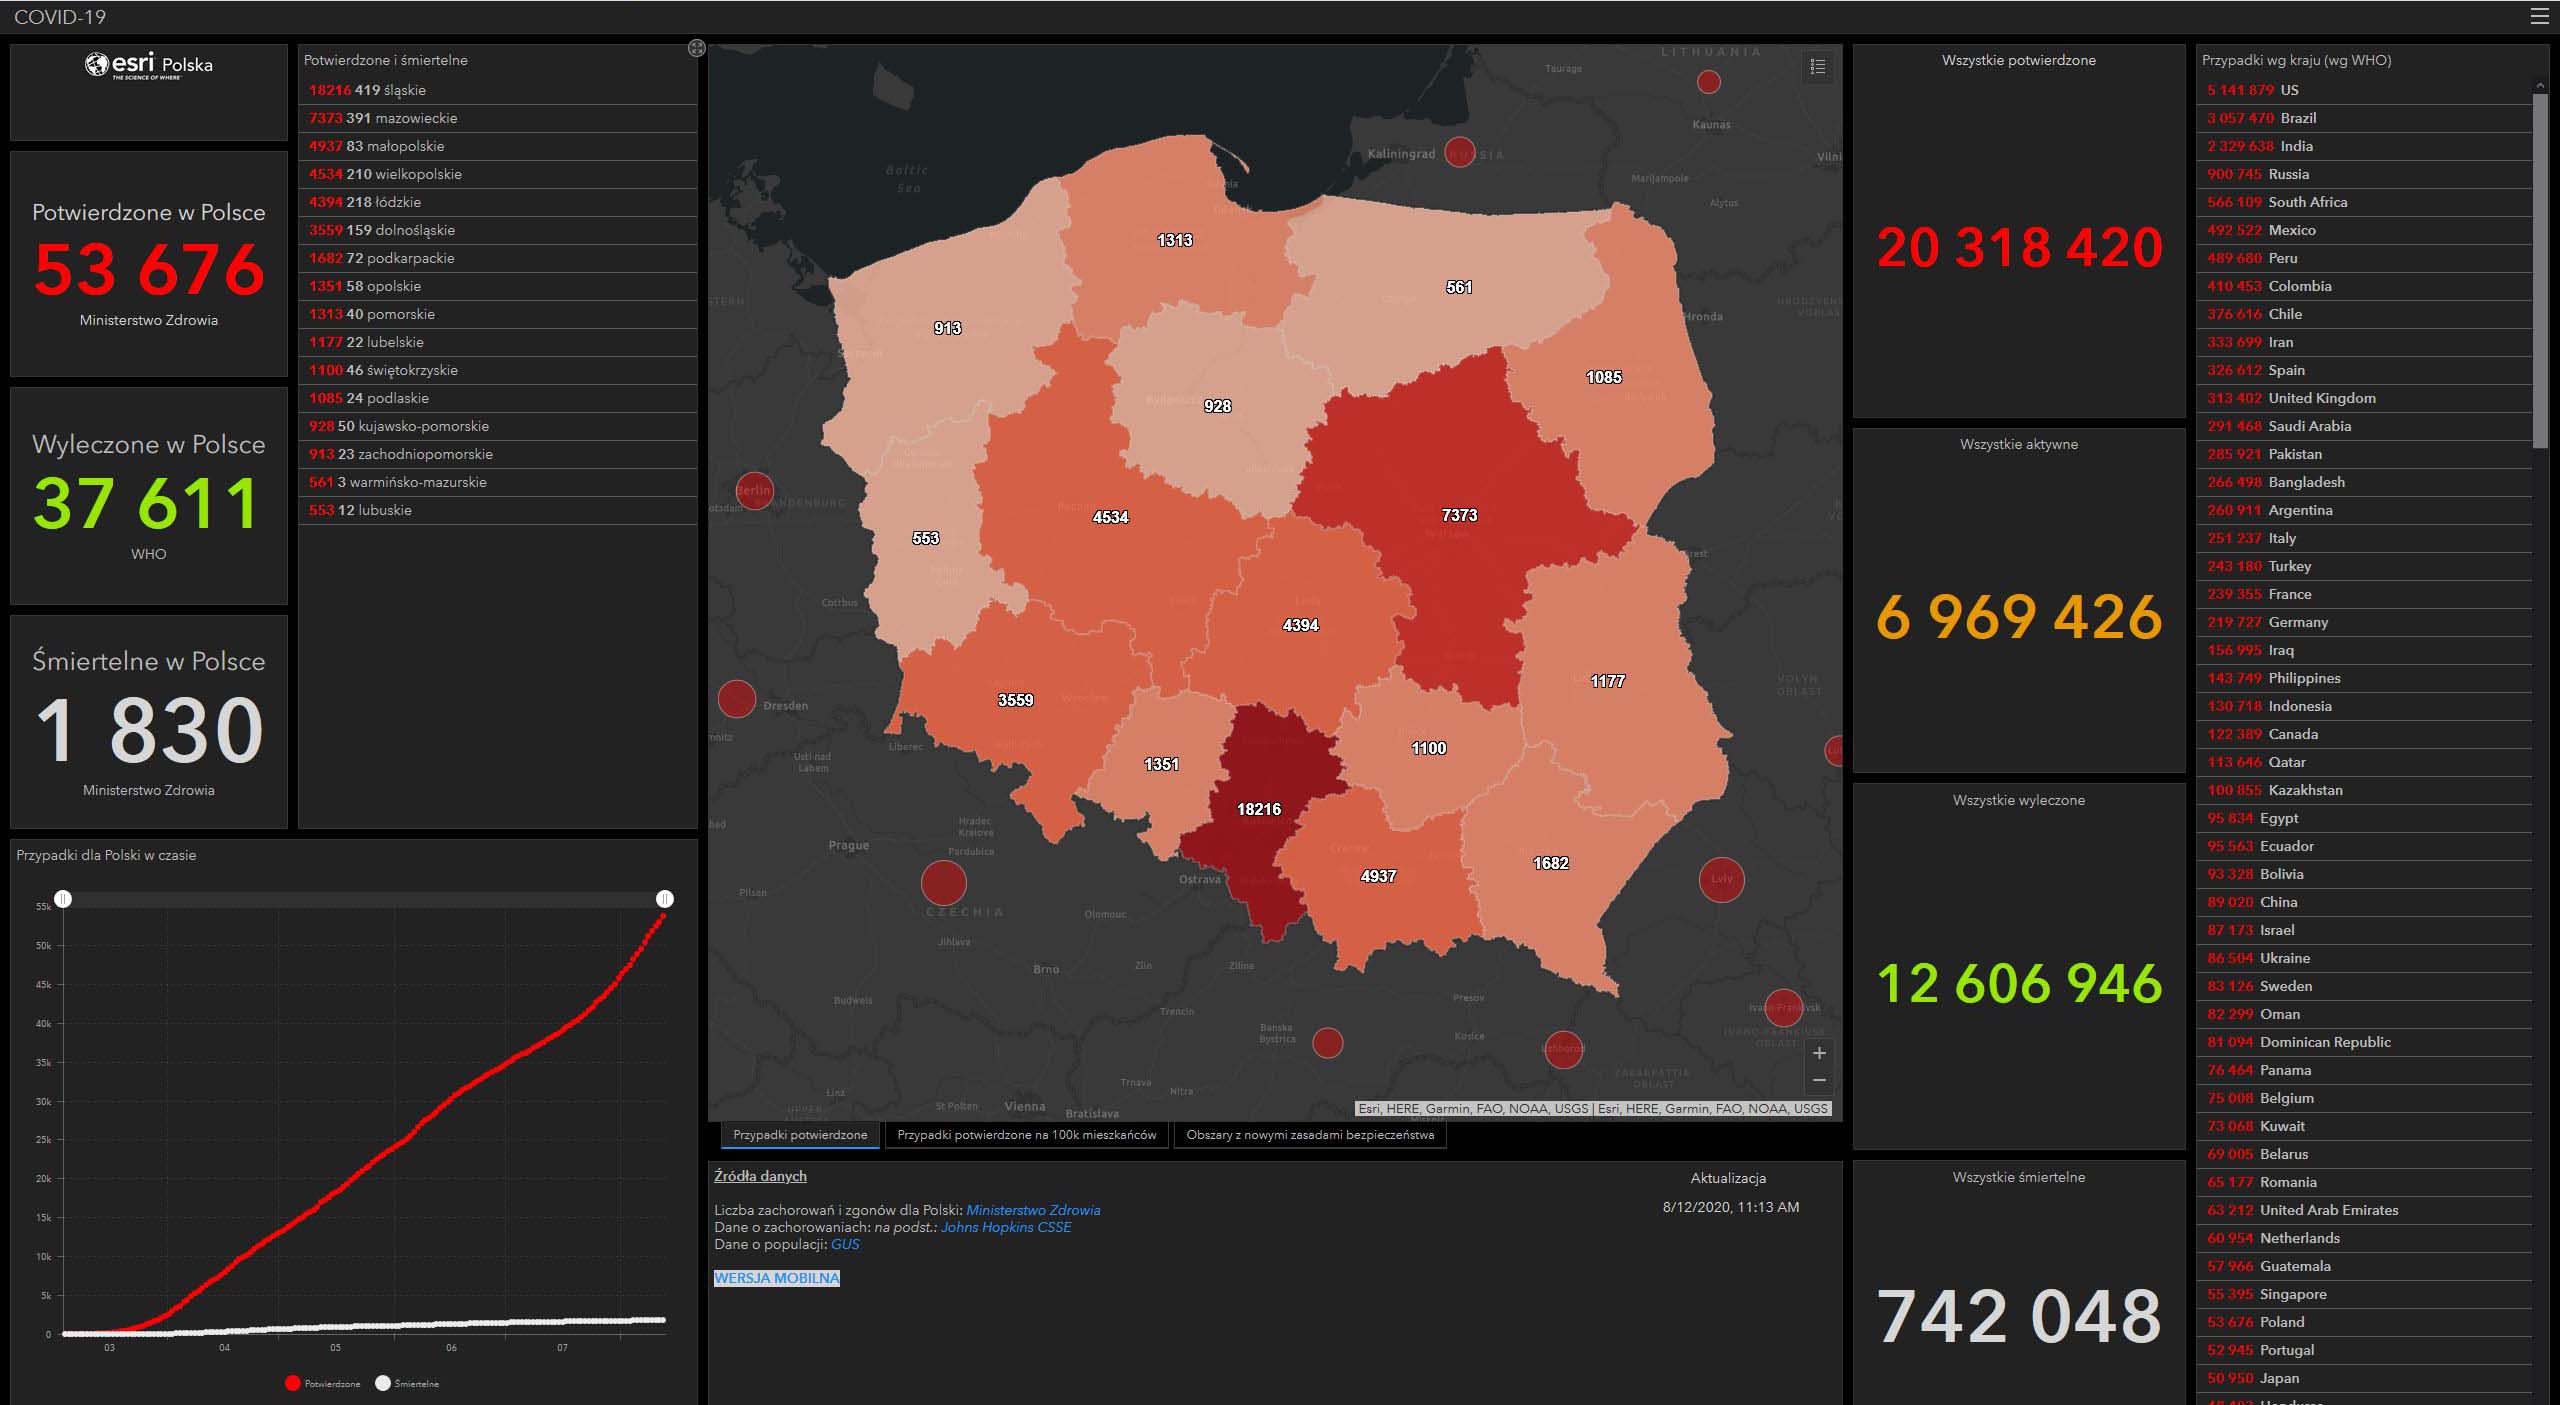Click the WERSJA MOBILNA link
The image size is (2560, 1405).
pos(777,1278)
